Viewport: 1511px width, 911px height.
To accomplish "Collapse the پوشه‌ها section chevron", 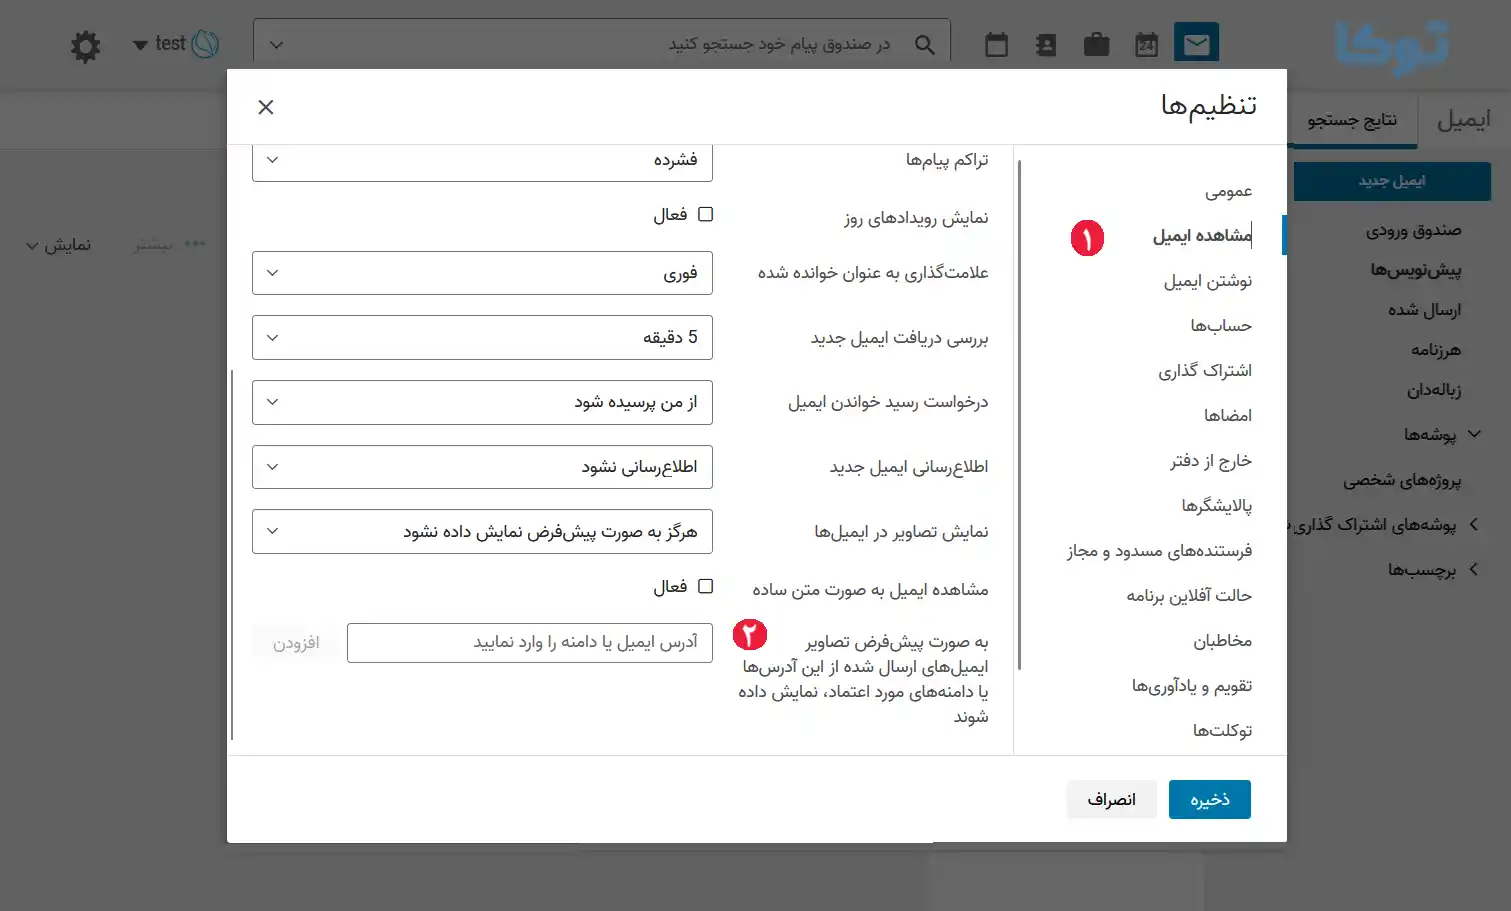I will [1474, 435].
